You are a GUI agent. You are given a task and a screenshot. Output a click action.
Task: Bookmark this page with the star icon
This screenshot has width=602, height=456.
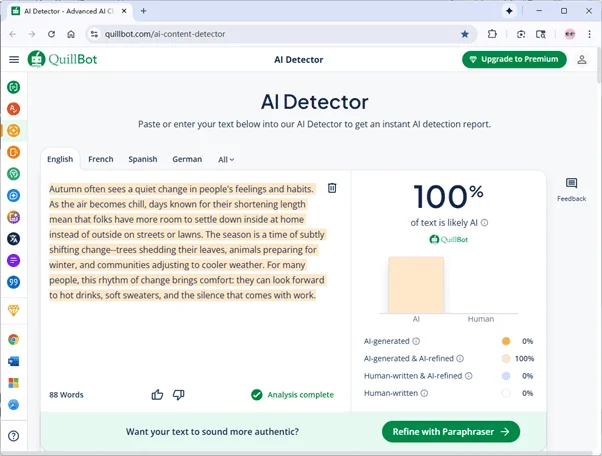coord(465,34)
